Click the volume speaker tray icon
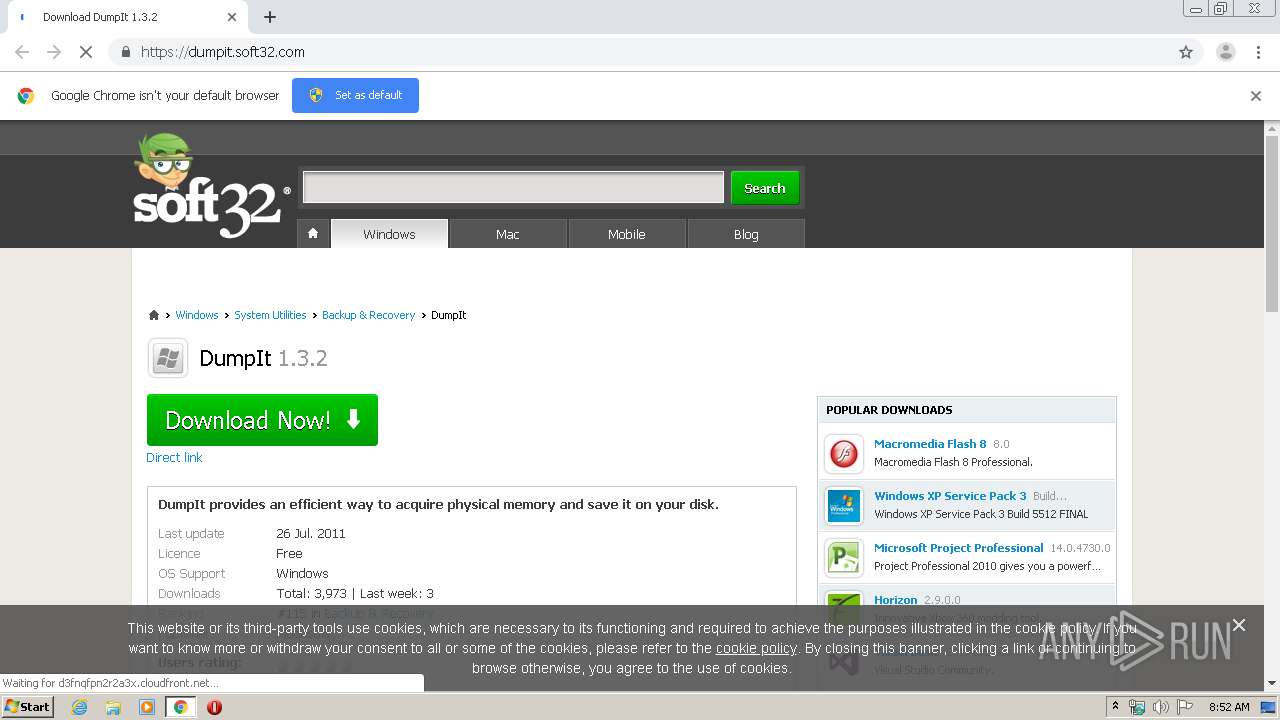 click(x=1160, y=707)
